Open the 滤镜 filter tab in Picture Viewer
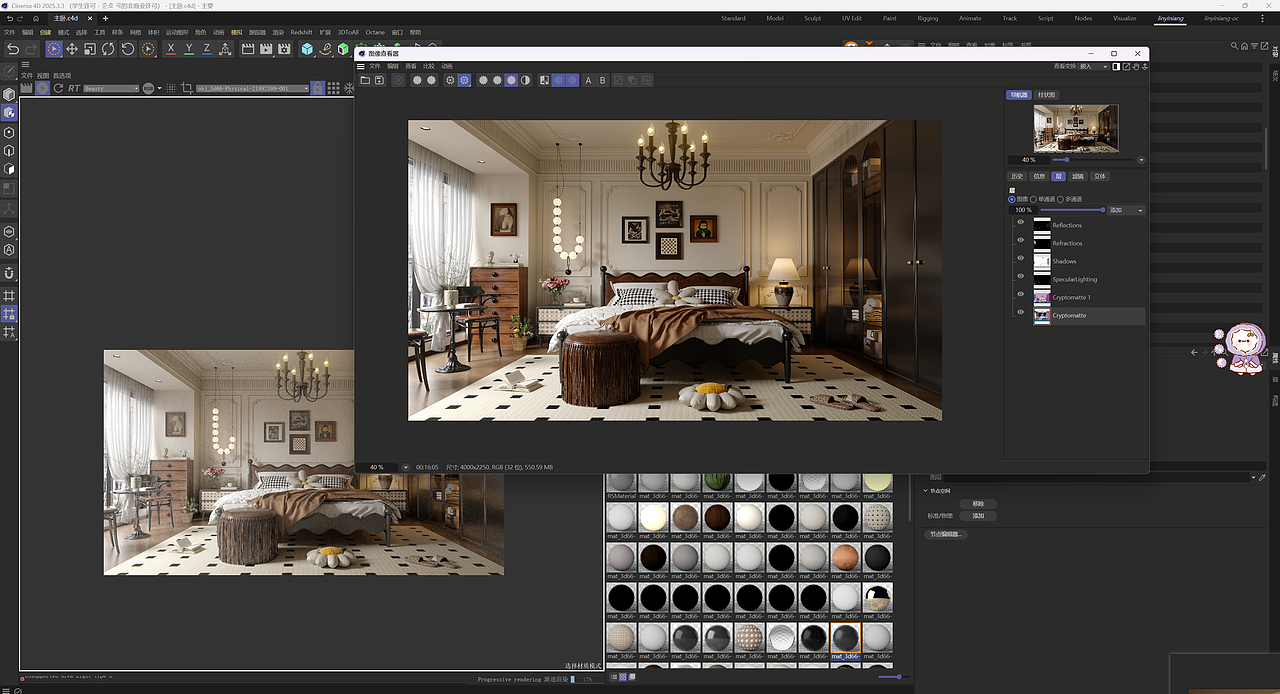The height and width of the screenshot is (694, 1280). pyautogui.click(x=1078, y=176)
